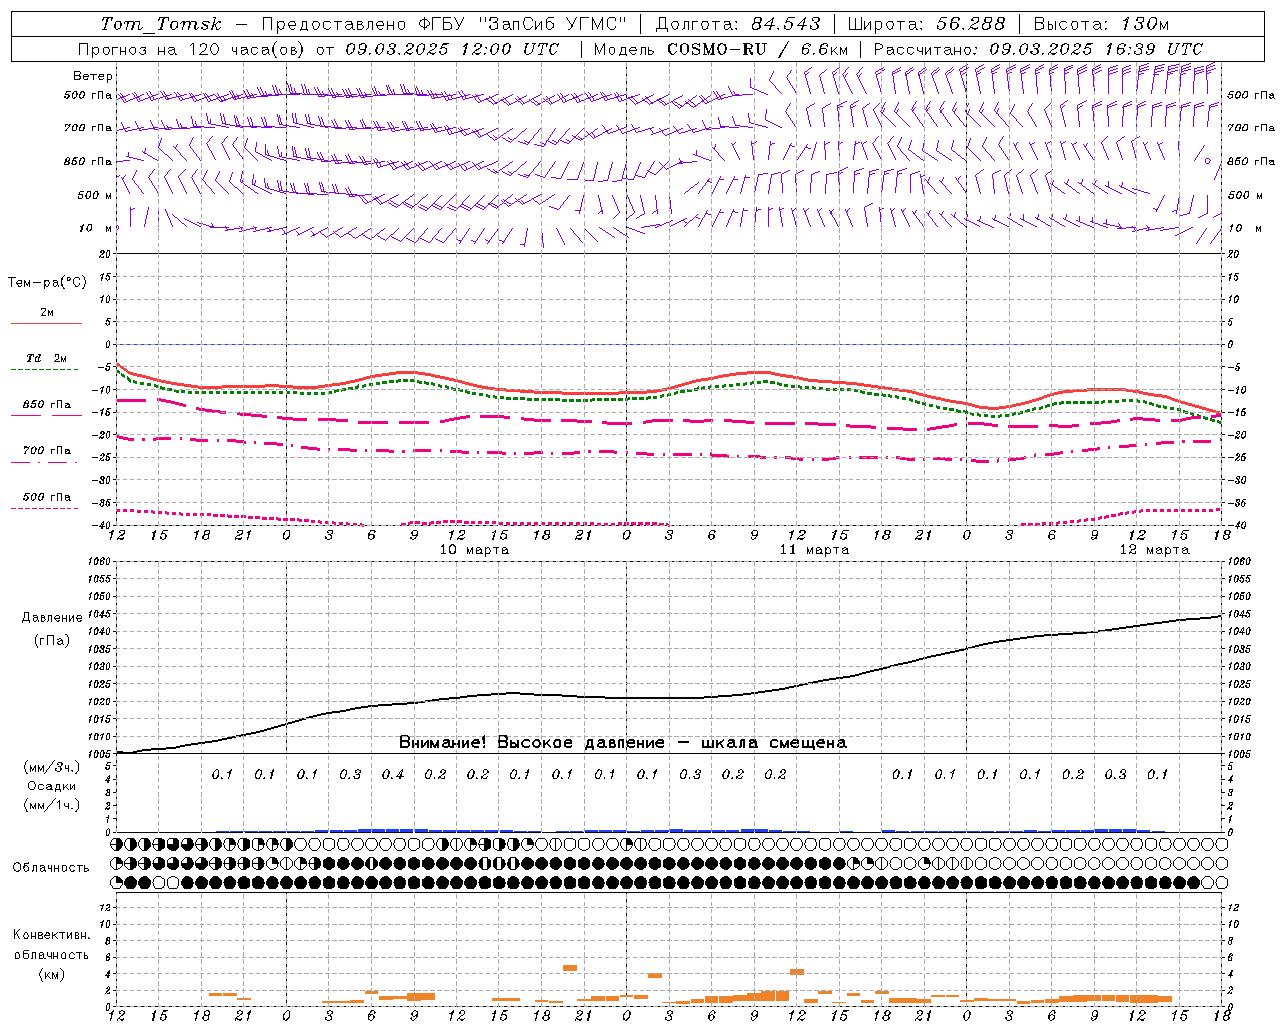
Task: Click Прогноз на 120 часа(ов) text
Action: 192,49
